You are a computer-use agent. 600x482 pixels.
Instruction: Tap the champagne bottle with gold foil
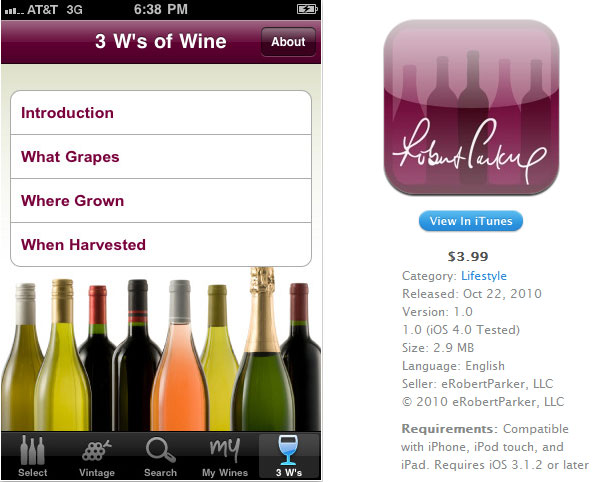(262, 349)
